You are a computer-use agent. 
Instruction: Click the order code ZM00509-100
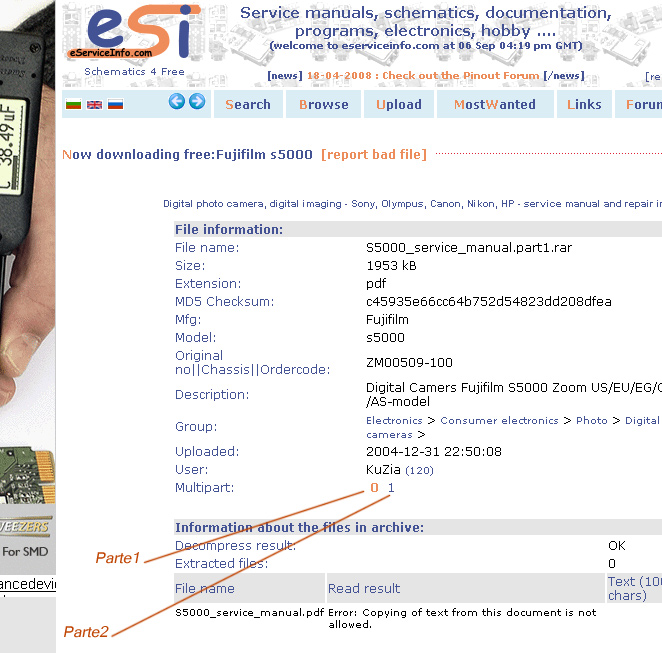click(x=409, y=363)
